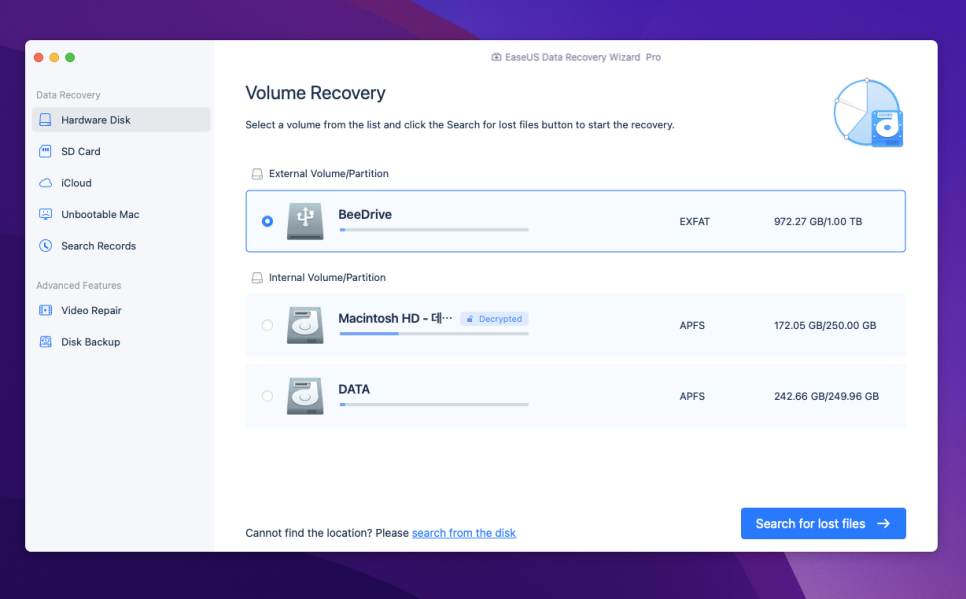
Task: Click the Internal Volume/Partition drive icon
Action: click(257, 278)
